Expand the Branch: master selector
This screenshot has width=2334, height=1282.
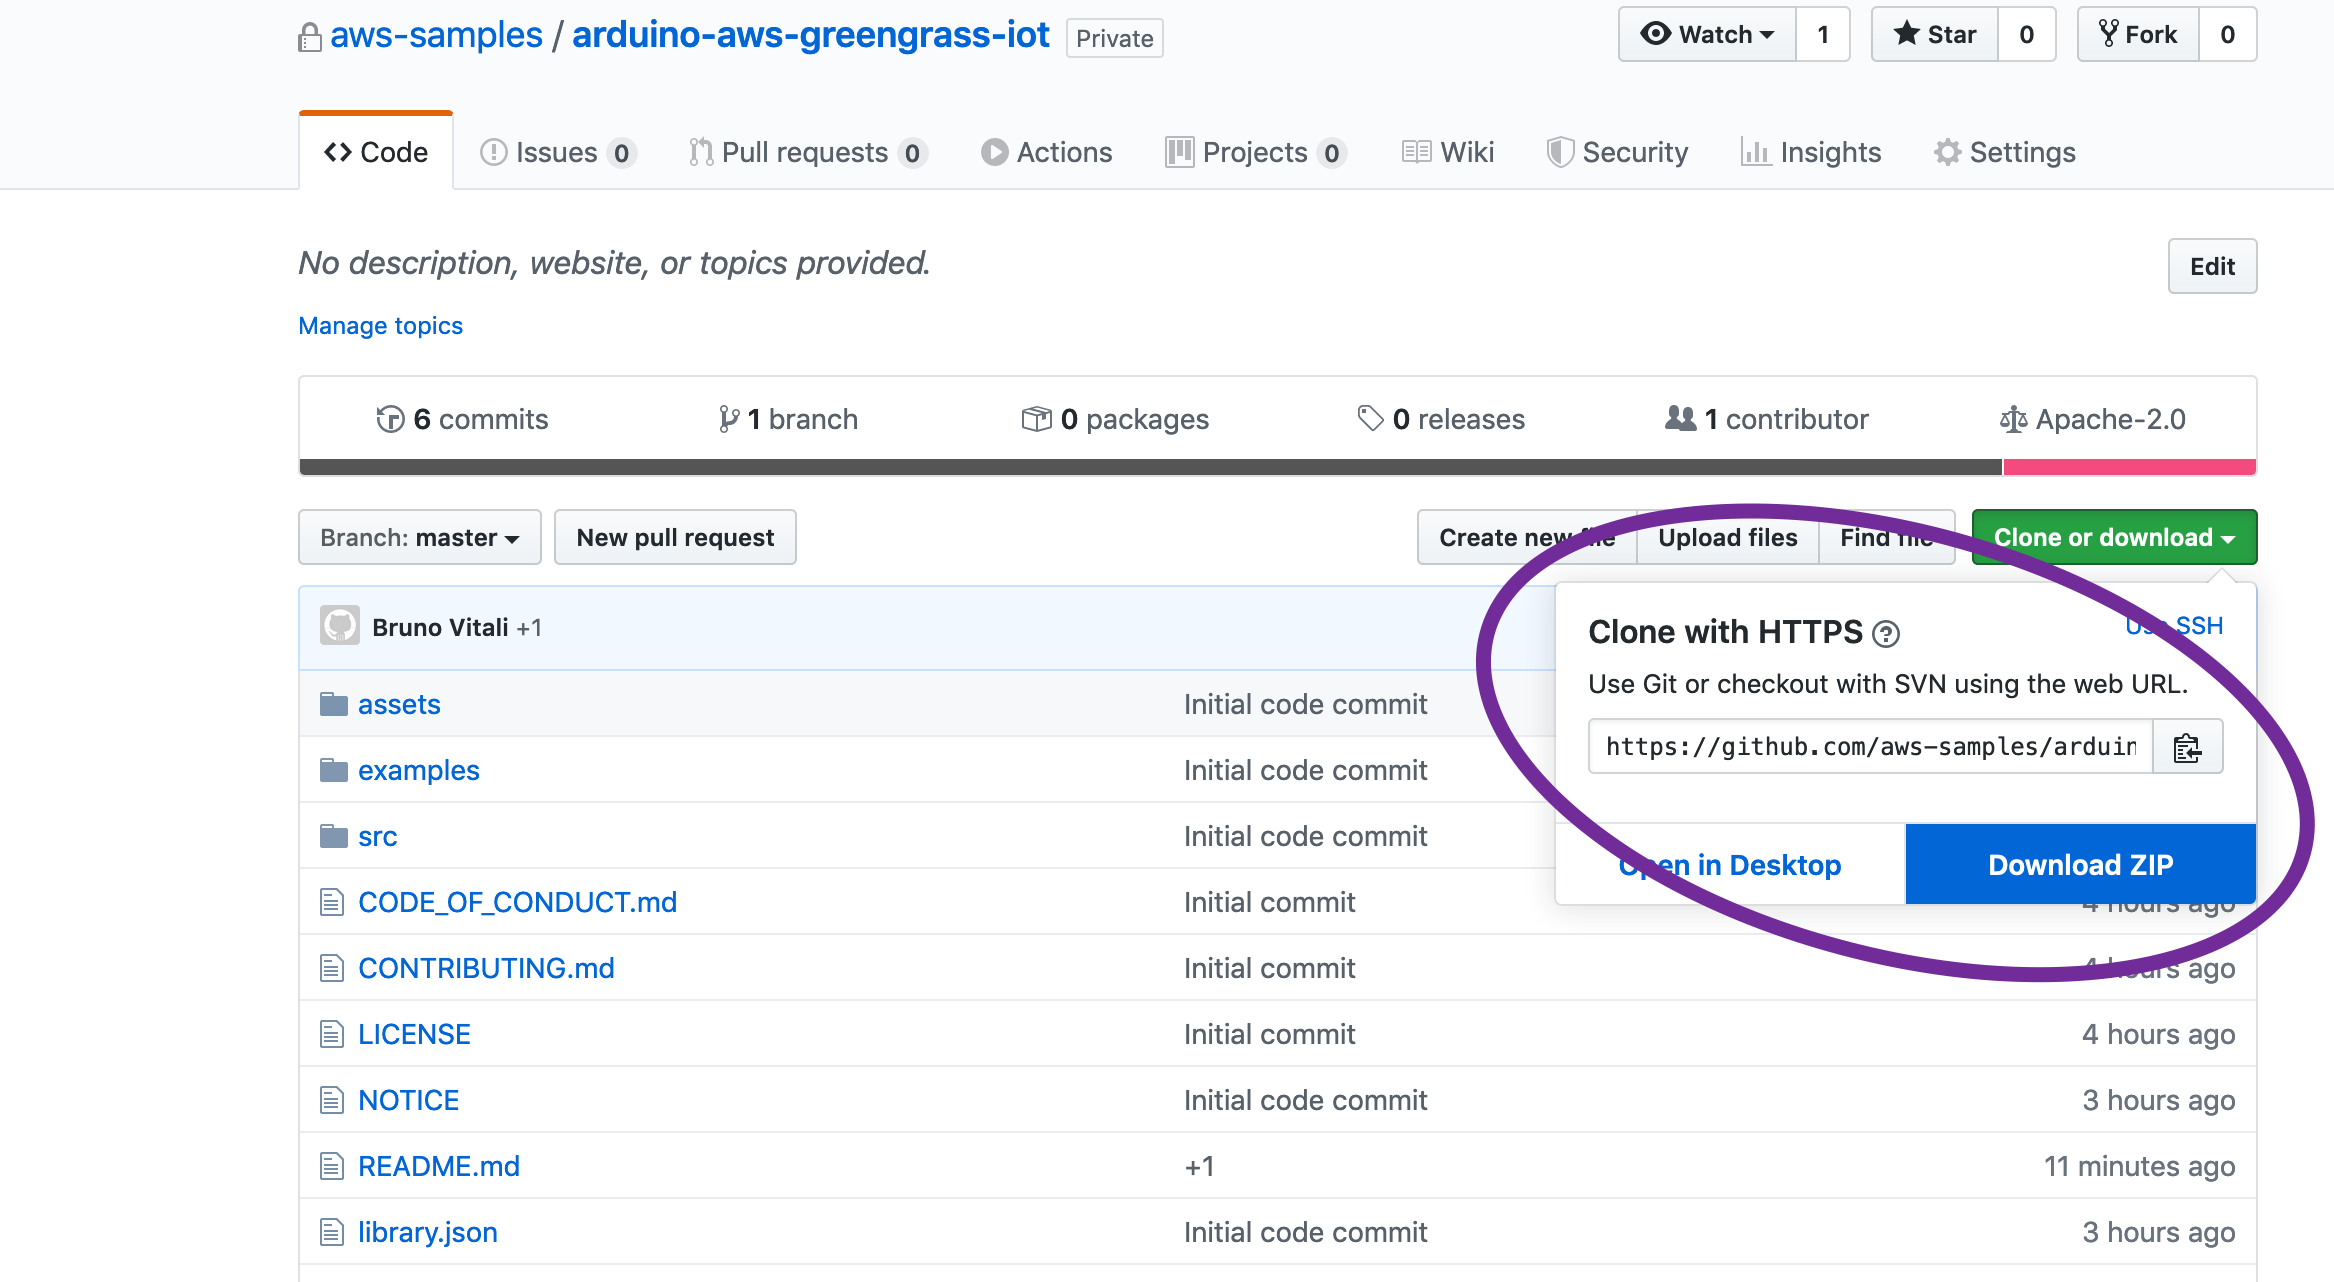(419, 537)
